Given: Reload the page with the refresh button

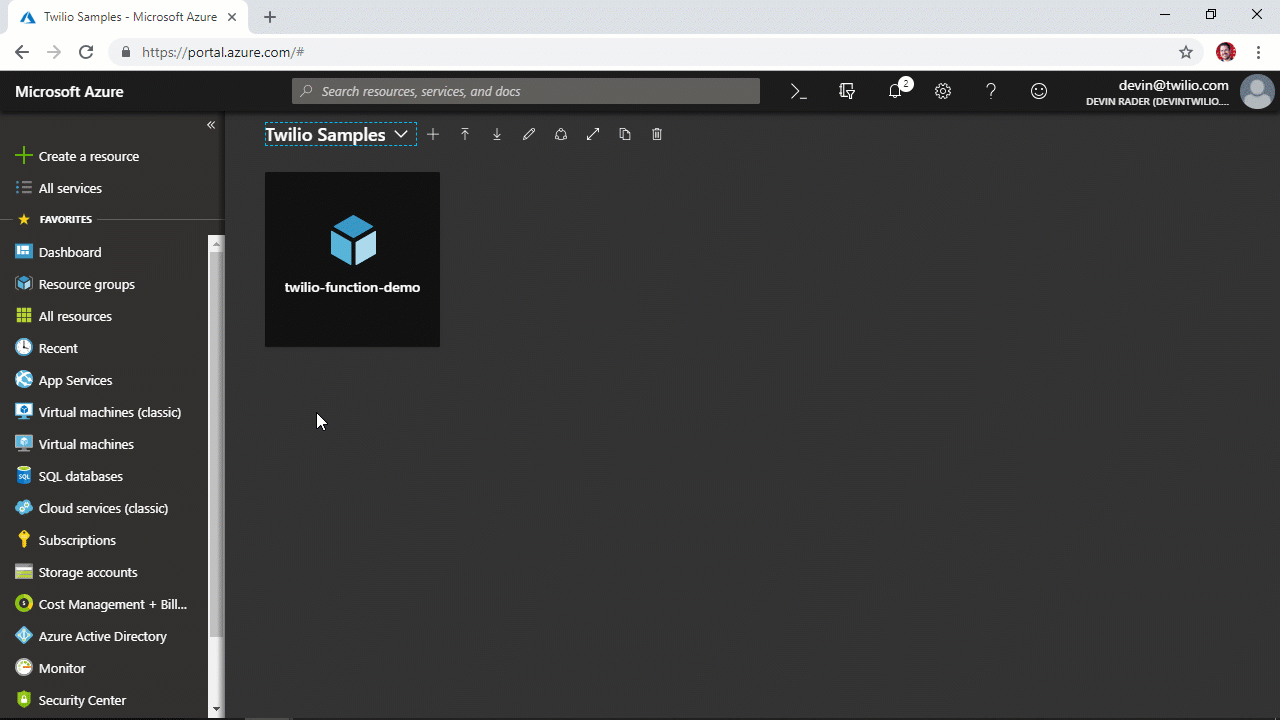Looking at the screenshot, I should pyautogui.click(x=86, y=52).
